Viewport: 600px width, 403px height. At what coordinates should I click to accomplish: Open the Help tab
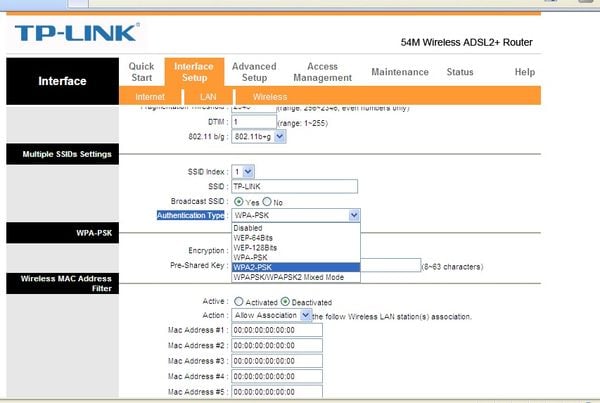pyautogui.click(x=525, y=72)
